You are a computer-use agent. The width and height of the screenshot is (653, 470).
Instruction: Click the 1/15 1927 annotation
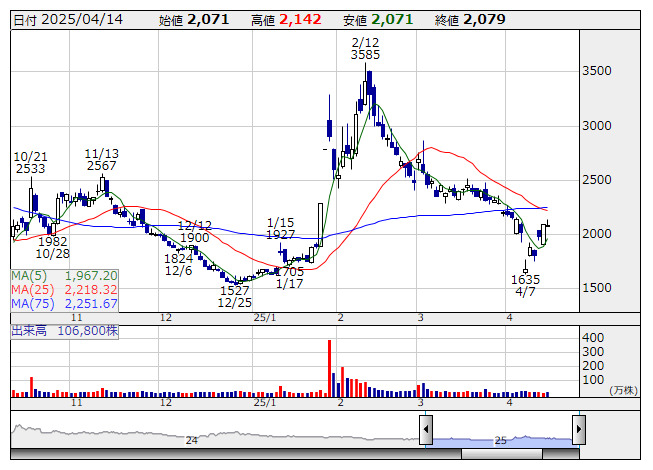tap(281, 228)
